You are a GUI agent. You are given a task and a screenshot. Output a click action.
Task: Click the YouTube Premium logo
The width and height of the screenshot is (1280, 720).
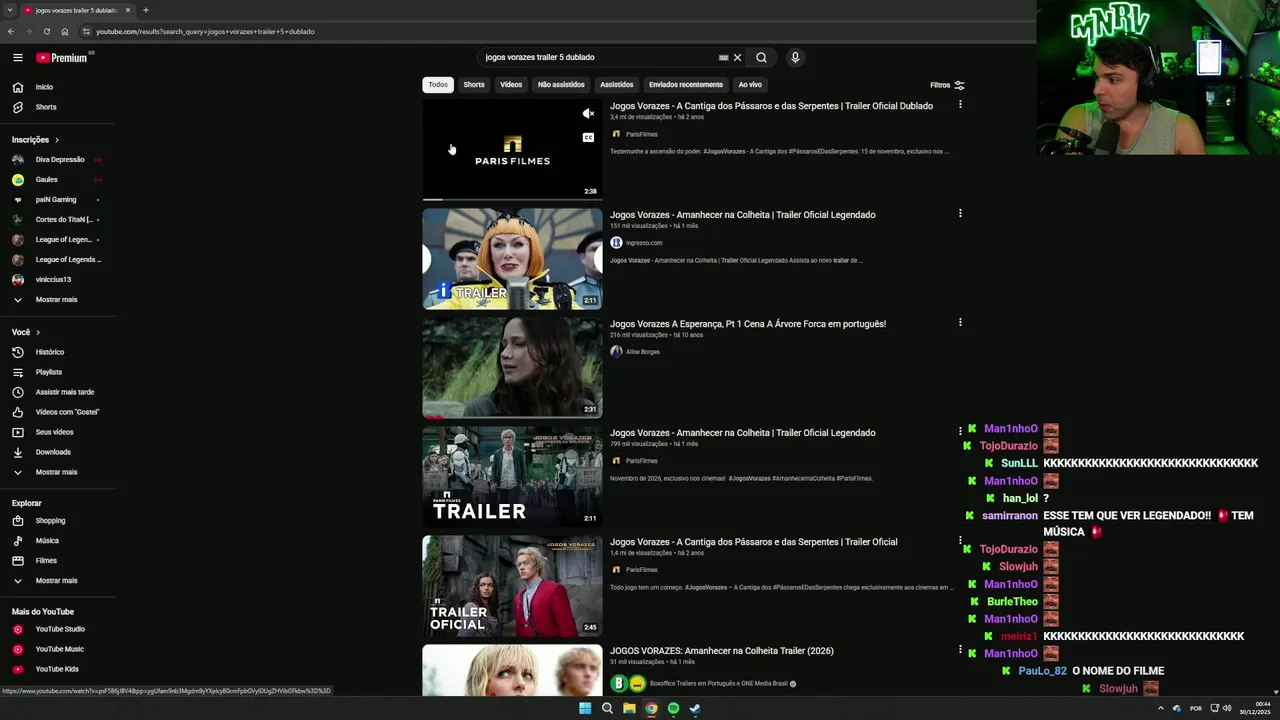tap(62, 58)
